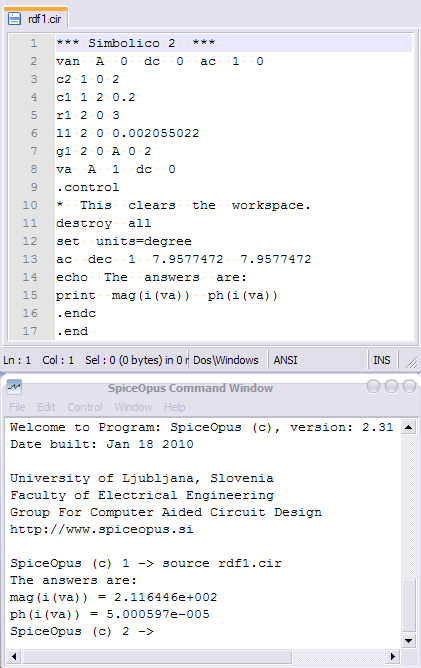Screen dimensions: 421x668
Task: Click the 'c1 1 2 0.2' line
Action: click(x=95, y=97)
